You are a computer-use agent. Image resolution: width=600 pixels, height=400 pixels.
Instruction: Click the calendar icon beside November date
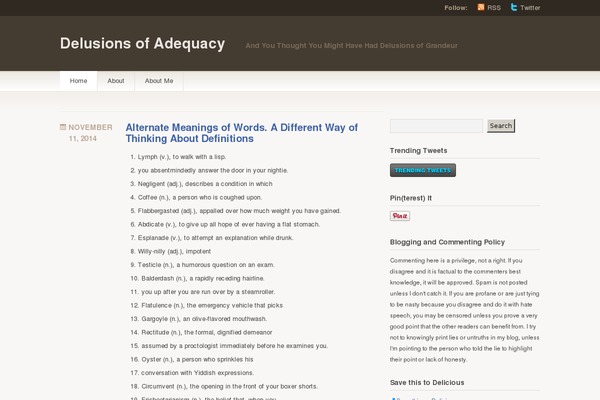(x=63, y=127)
